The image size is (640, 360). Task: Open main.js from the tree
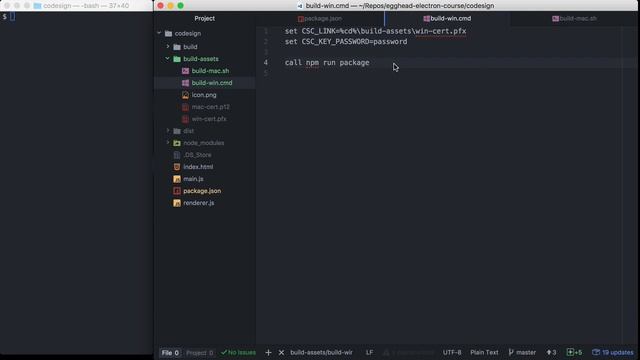193,179
